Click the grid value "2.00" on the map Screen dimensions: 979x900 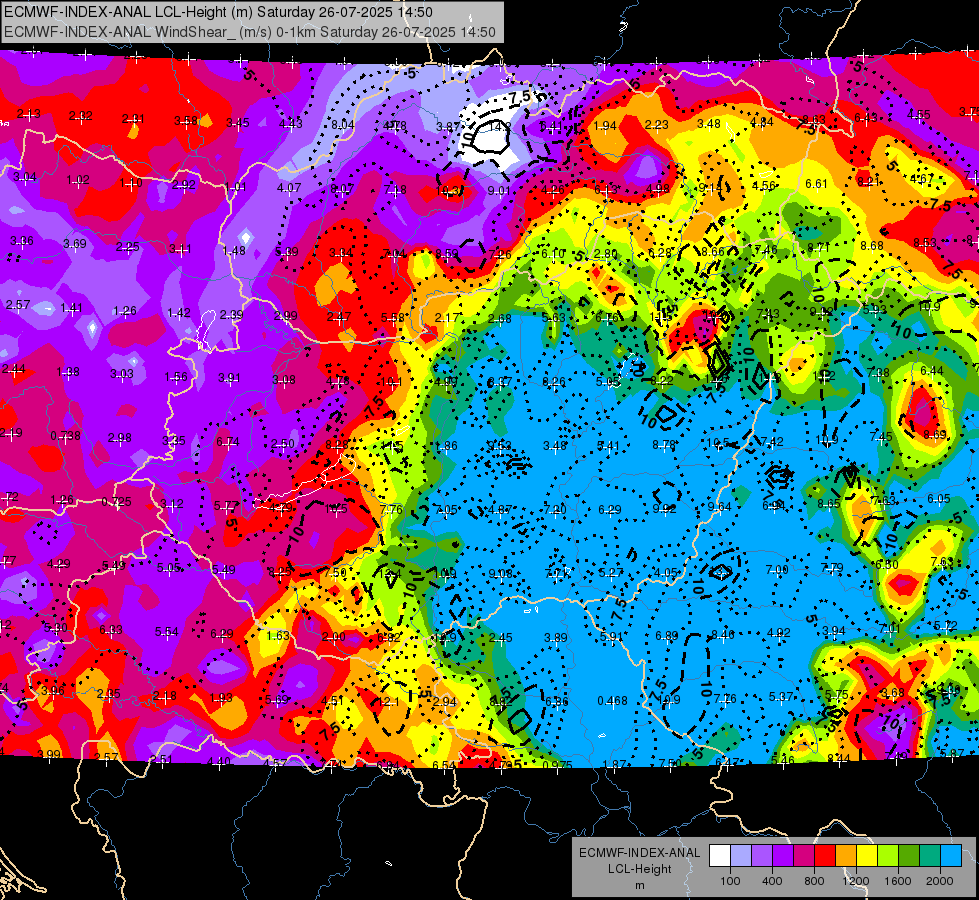tap(333, 636)
